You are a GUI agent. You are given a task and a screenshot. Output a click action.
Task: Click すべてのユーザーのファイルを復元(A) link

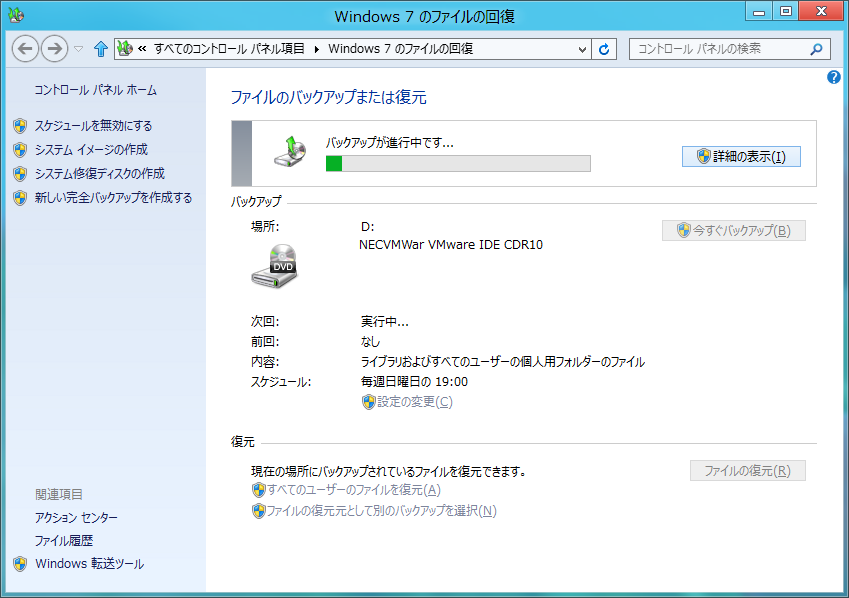[354, 490]
